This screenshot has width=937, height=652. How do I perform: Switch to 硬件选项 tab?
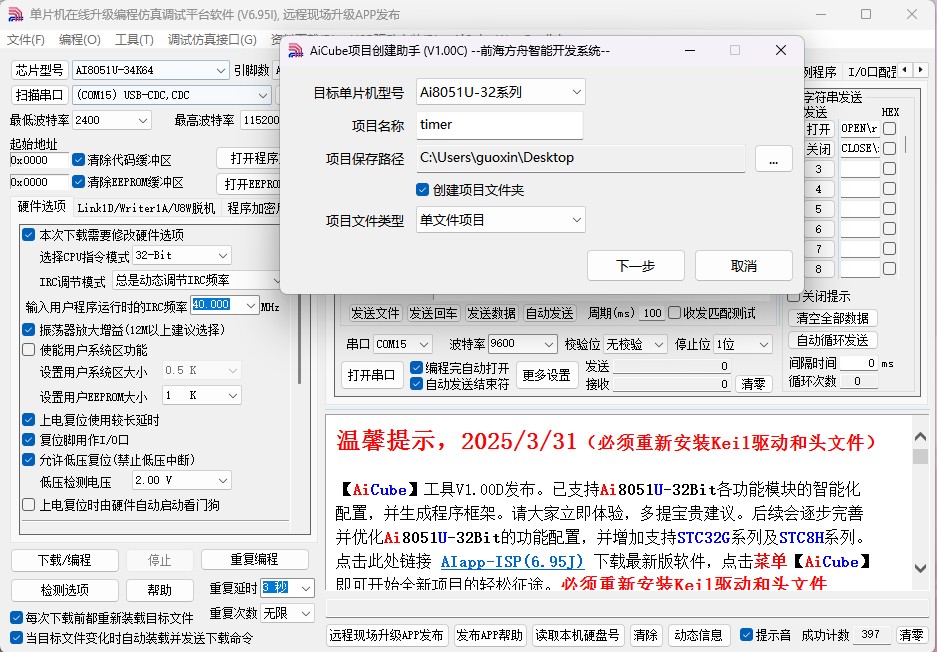[41, 206]
